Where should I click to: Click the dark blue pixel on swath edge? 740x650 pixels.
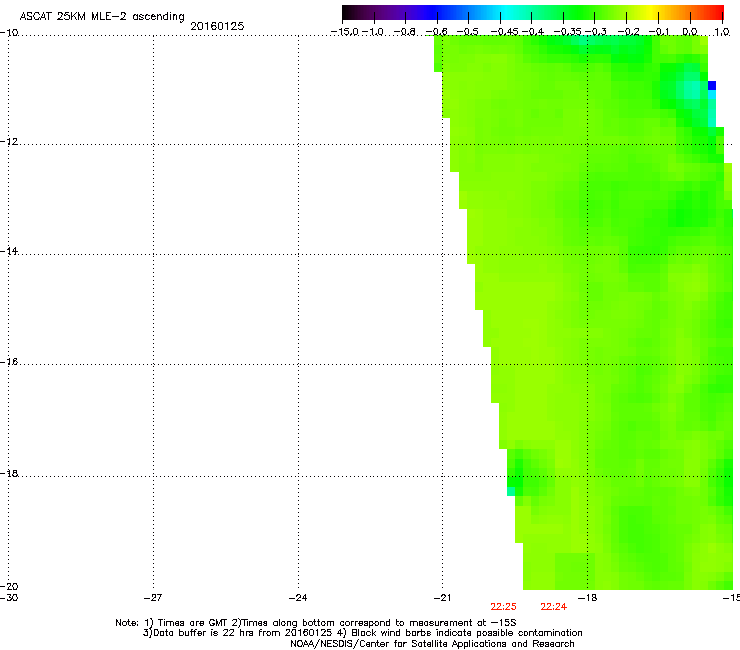(712, 85)
